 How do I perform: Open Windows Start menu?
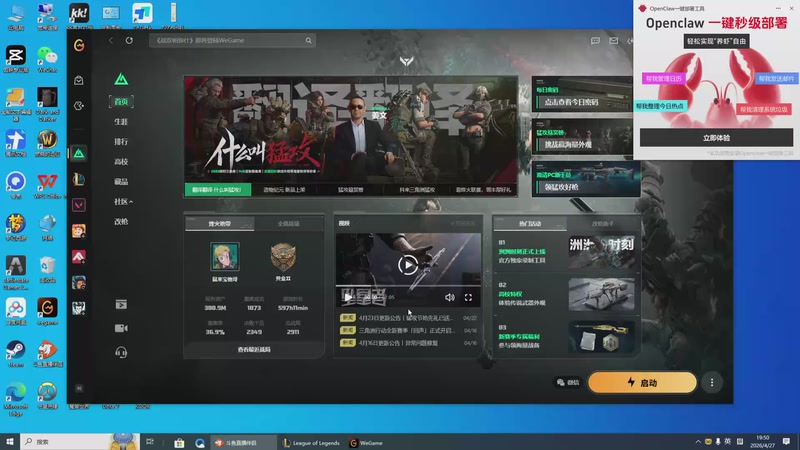10,442
